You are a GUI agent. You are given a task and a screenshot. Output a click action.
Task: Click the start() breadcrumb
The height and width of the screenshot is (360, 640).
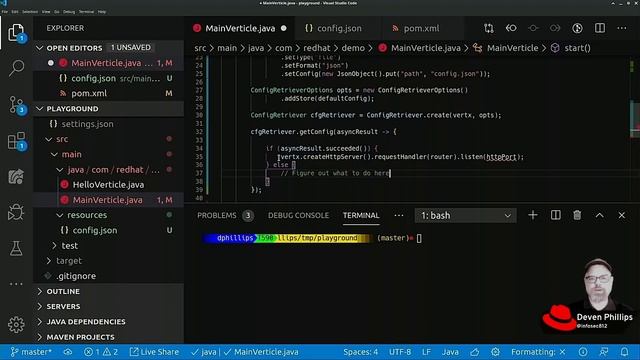pyautogui.click(x=571, y=48)
